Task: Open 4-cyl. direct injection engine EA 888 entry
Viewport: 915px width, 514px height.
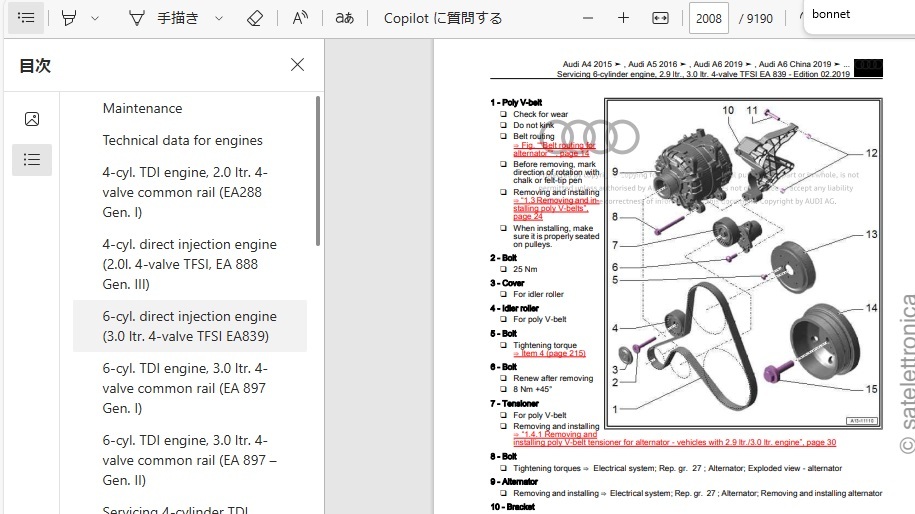Action: [190, 264]
